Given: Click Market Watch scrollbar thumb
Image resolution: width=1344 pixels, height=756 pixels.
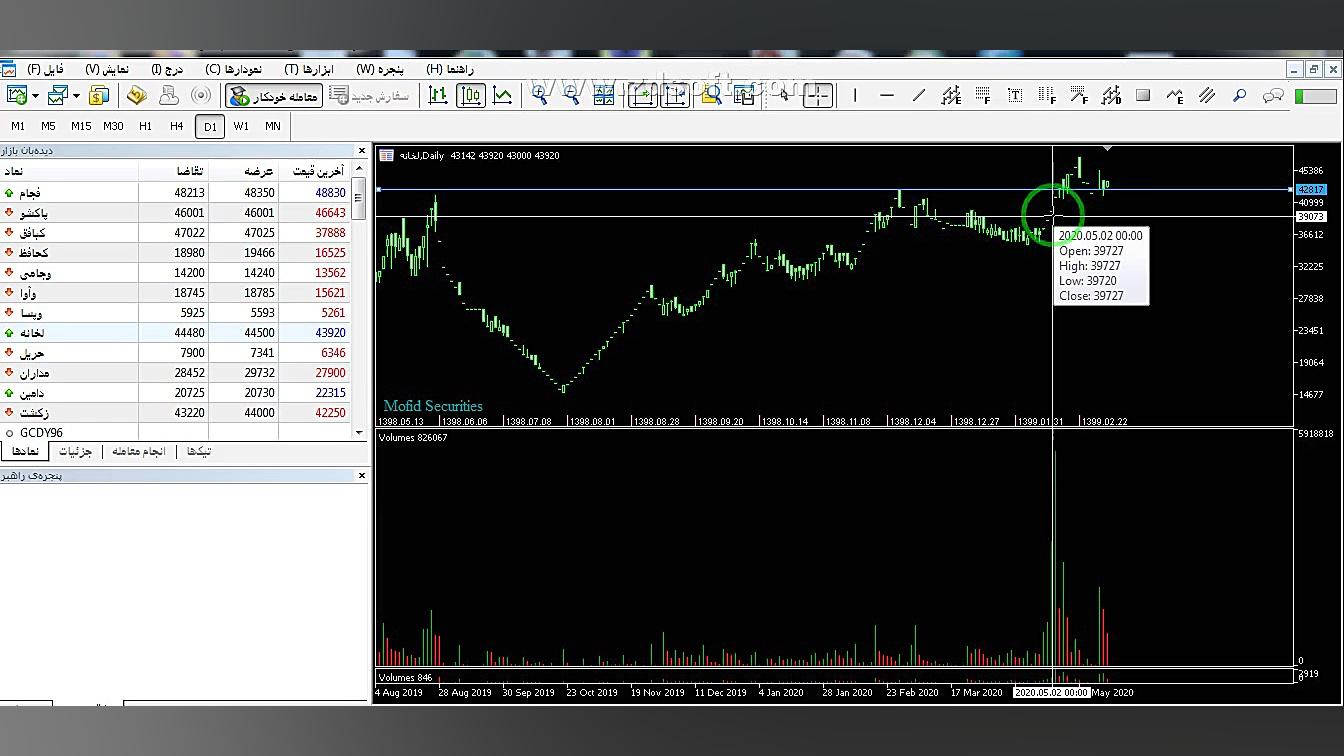Looking at the screenshot, I should click(360, 198).
